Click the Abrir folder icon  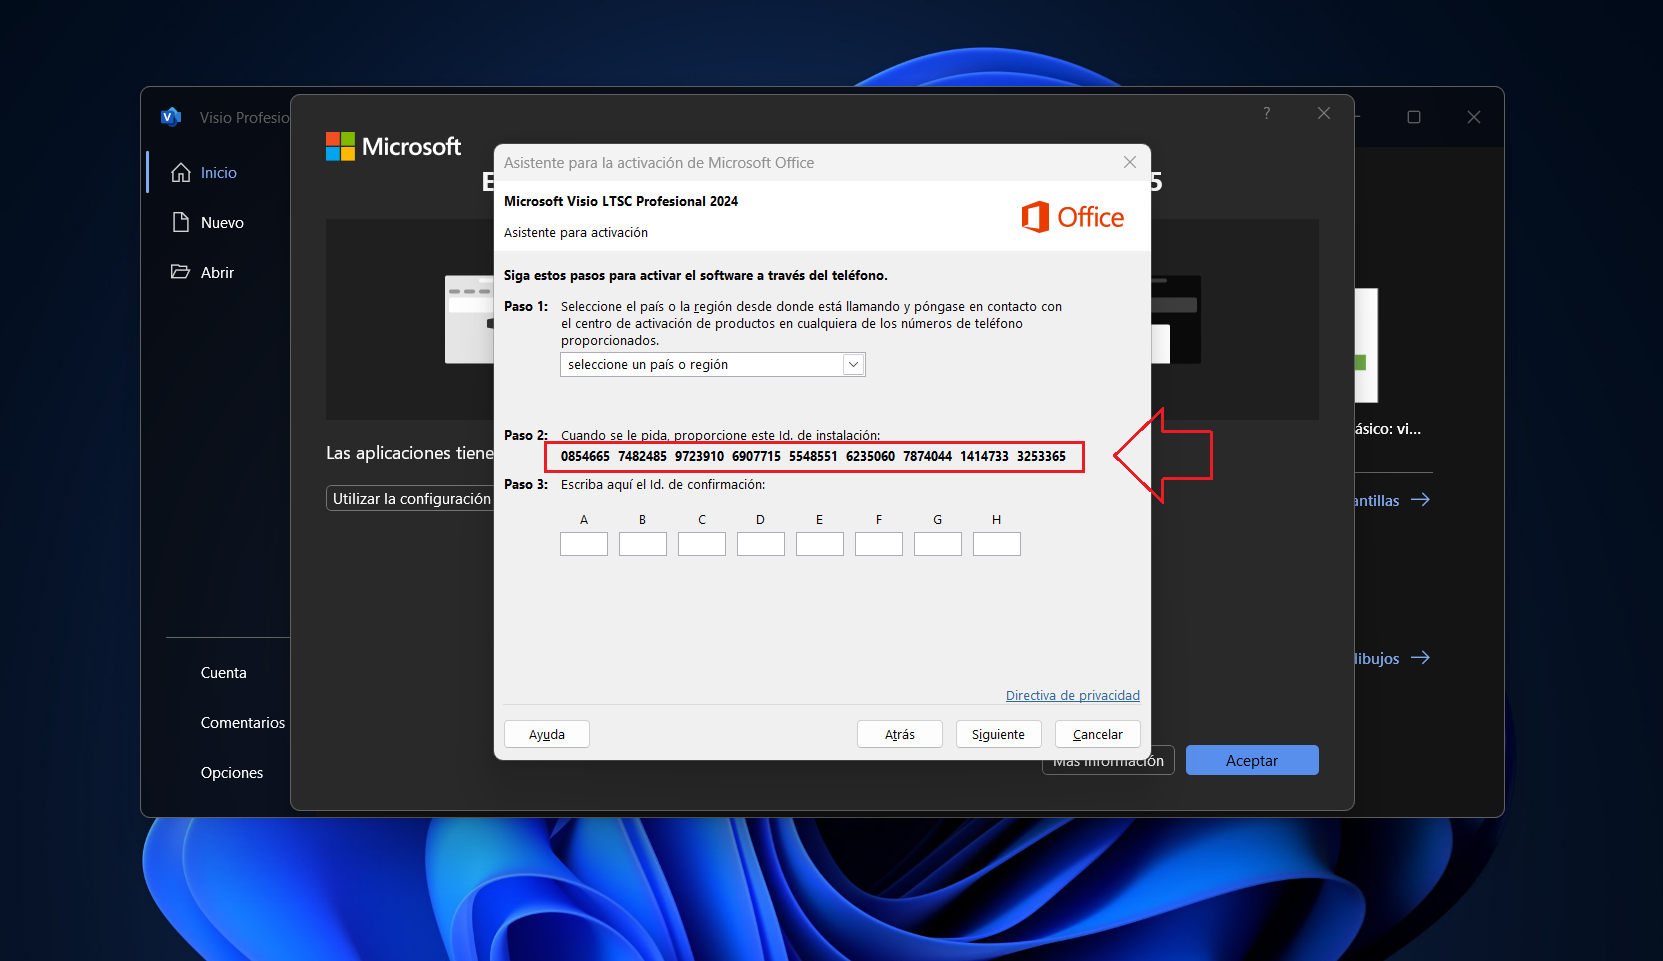(181, 272)
